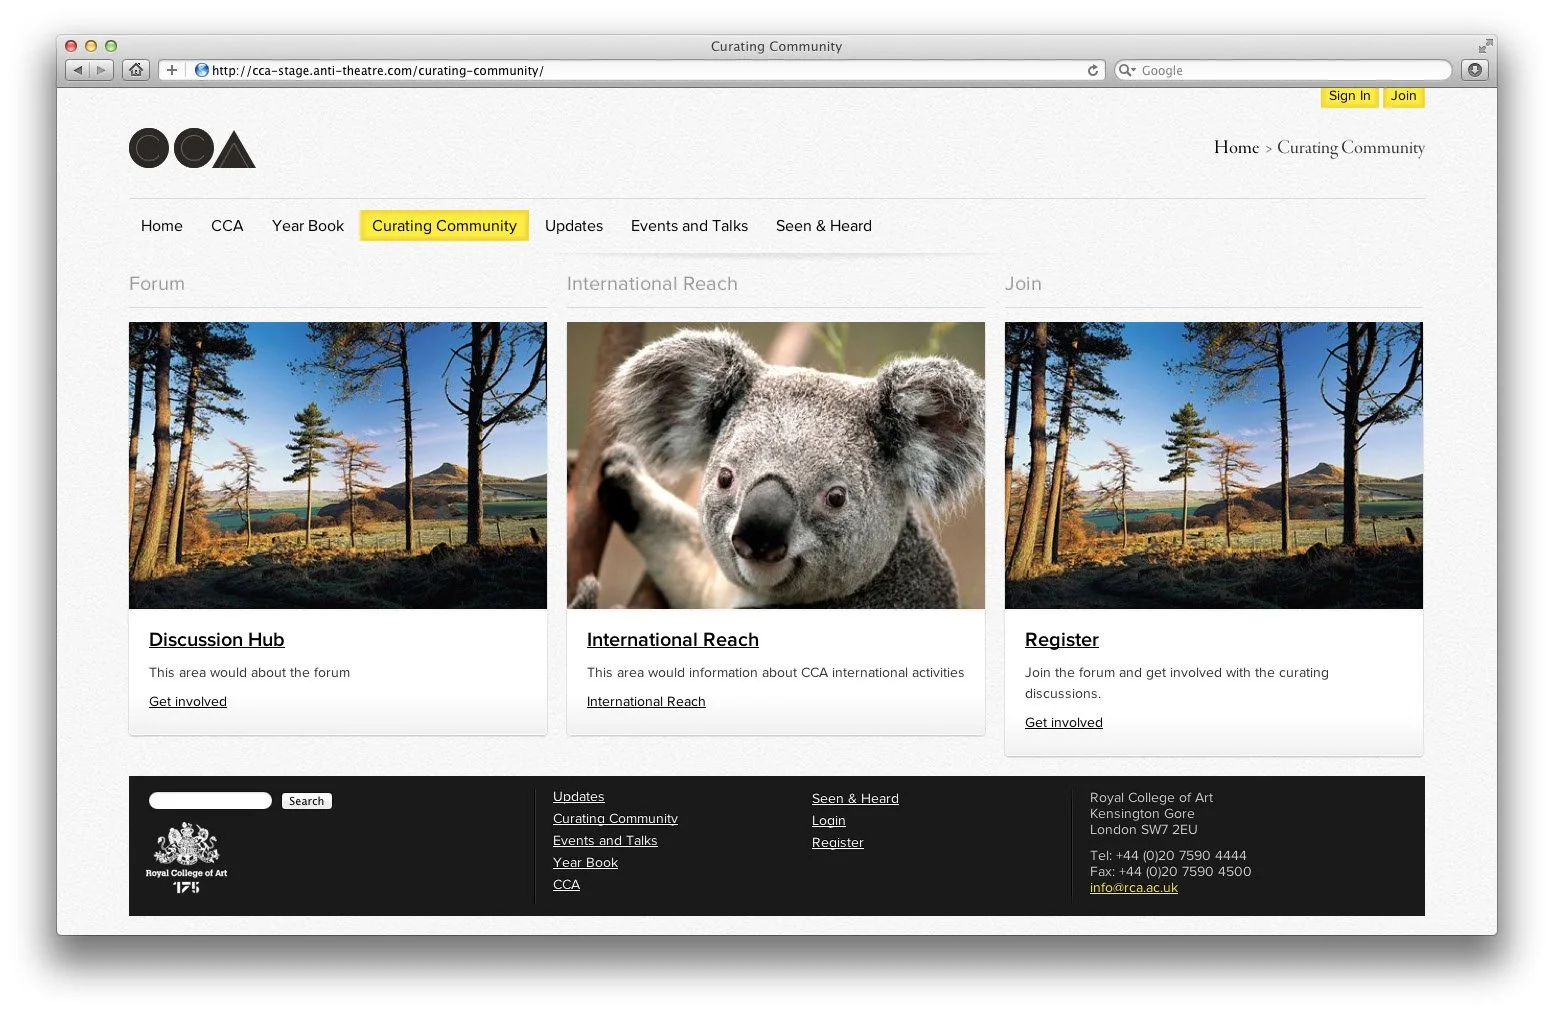
Task: Open Seen & Heard nav item
Action: click(x=824, y=226)
